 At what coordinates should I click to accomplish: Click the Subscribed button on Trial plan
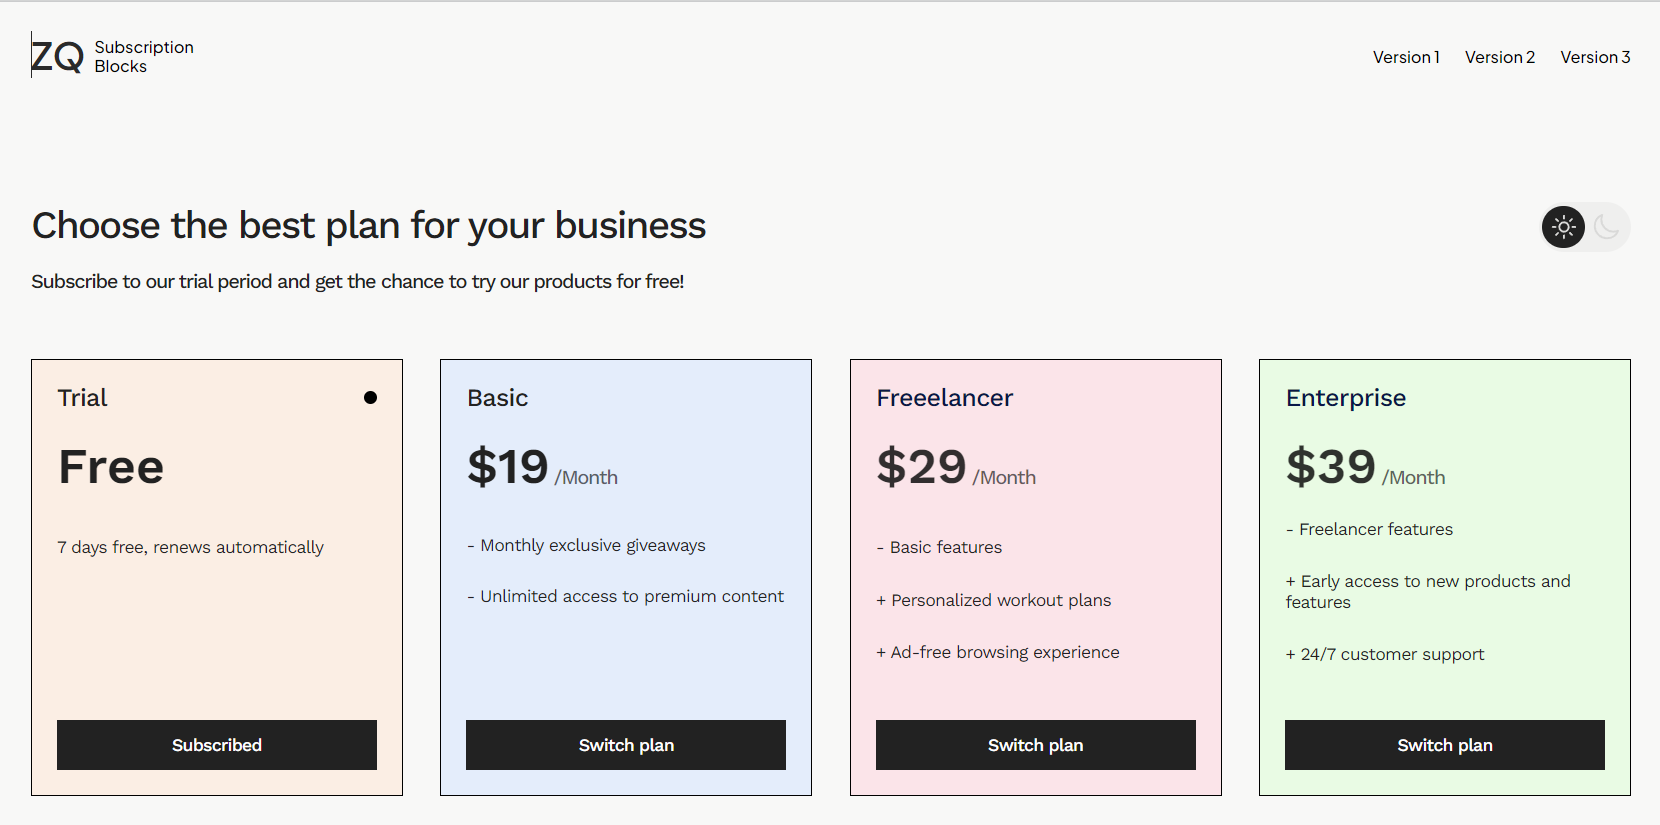[217, 745]
